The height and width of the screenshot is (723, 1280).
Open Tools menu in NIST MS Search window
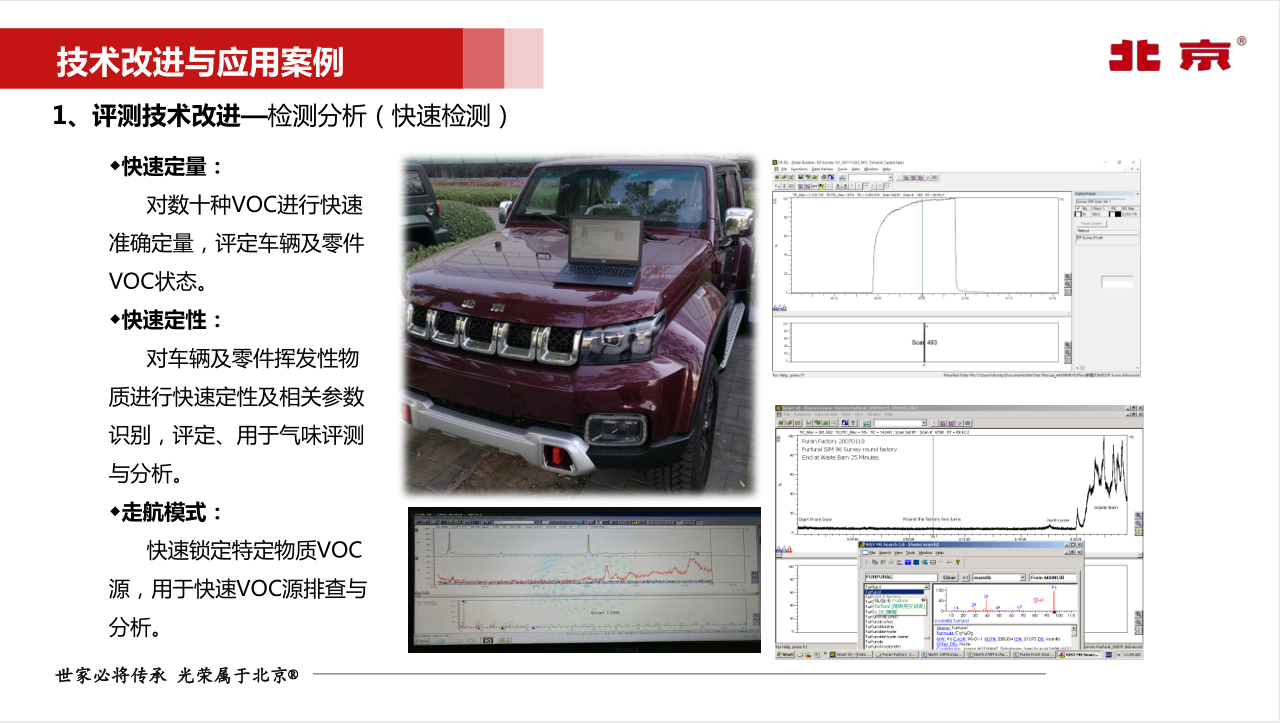[x=910, y=553]
